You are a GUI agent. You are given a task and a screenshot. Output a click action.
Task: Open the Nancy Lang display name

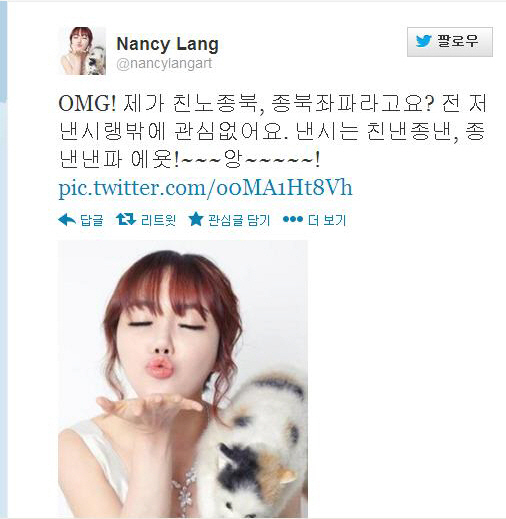[167, 44]
